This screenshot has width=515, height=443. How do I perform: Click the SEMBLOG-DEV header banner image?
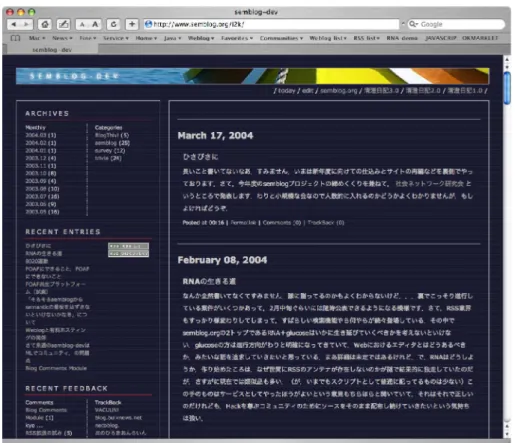pyautogui.click(x=252, y=76)
